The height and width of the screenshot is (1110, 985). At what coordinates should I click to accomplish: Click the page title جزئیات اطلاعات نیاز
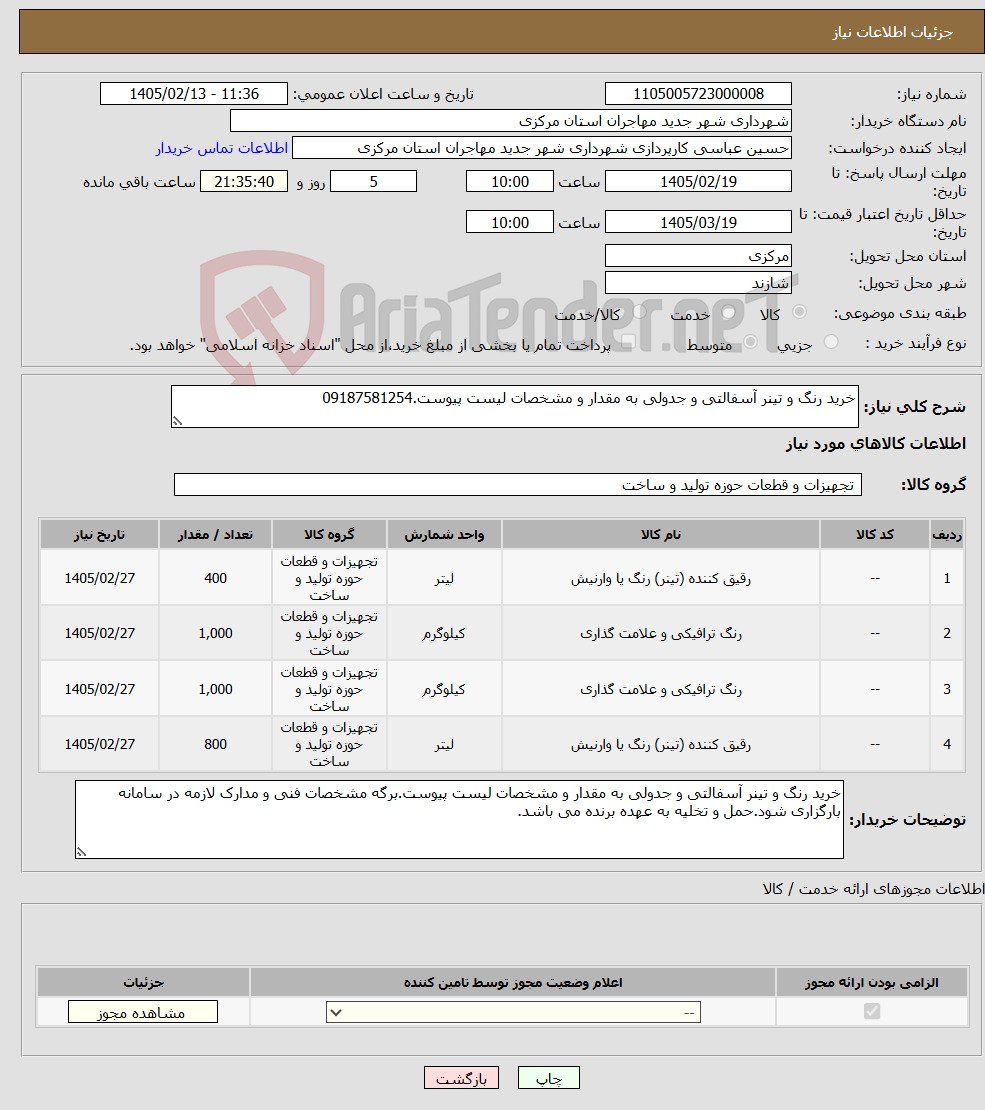tap(892, 33)
